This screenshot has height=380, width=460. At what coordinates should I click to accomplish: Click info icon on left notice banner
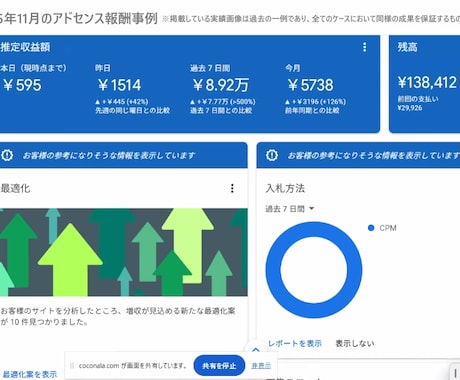[x=7, y=155]
